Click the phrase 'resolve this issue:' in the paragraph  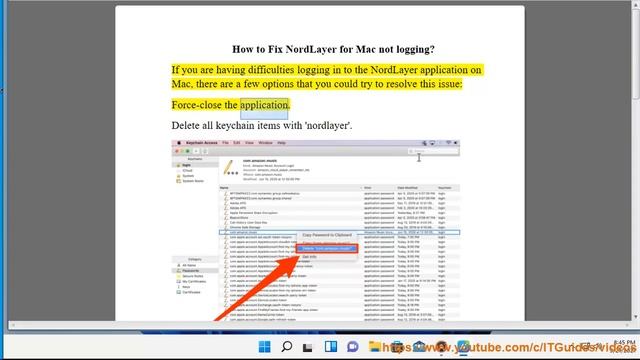pos(424,84)
